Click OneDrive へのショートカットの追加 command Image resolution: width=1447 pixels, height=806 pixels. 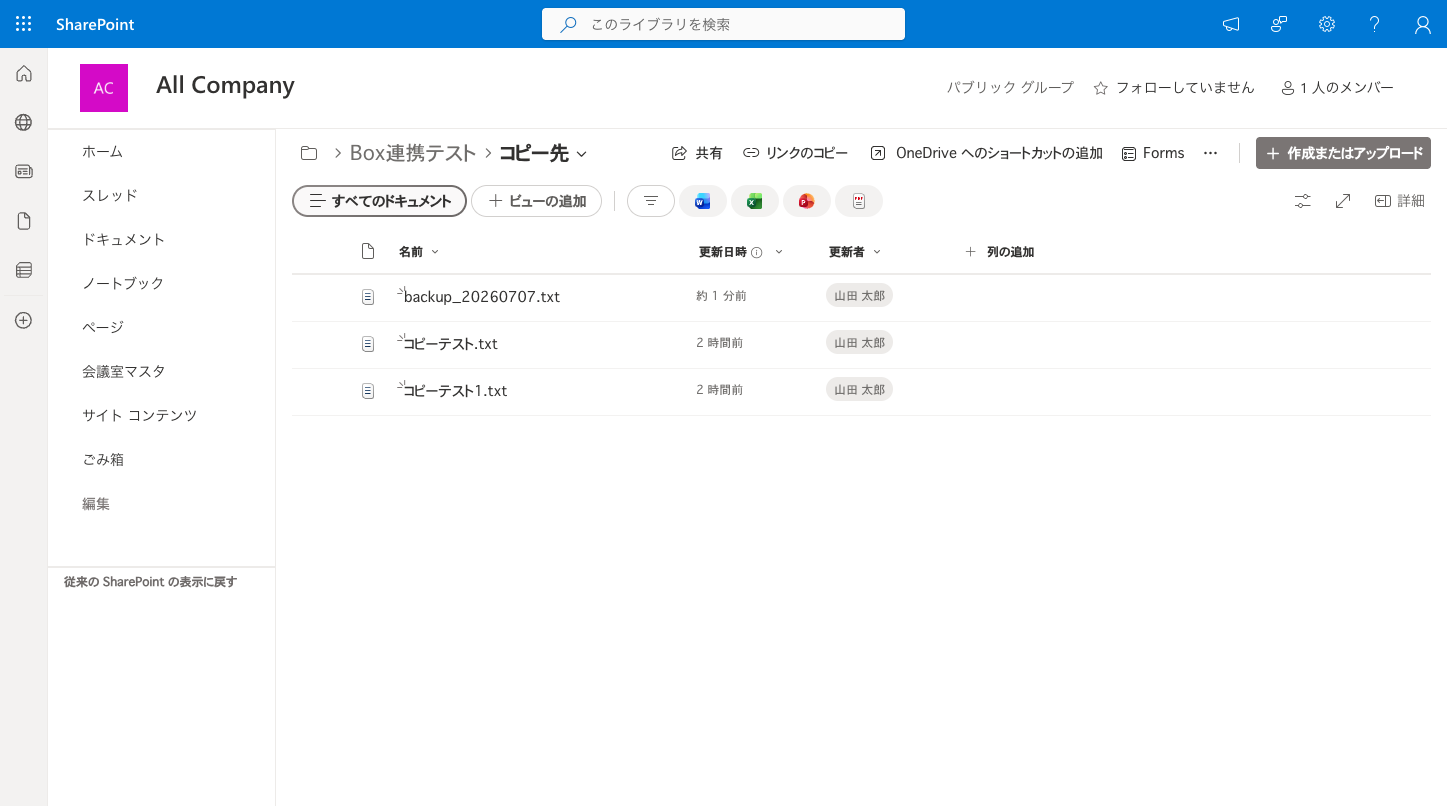pyautogui.click(x=986, y=153)
